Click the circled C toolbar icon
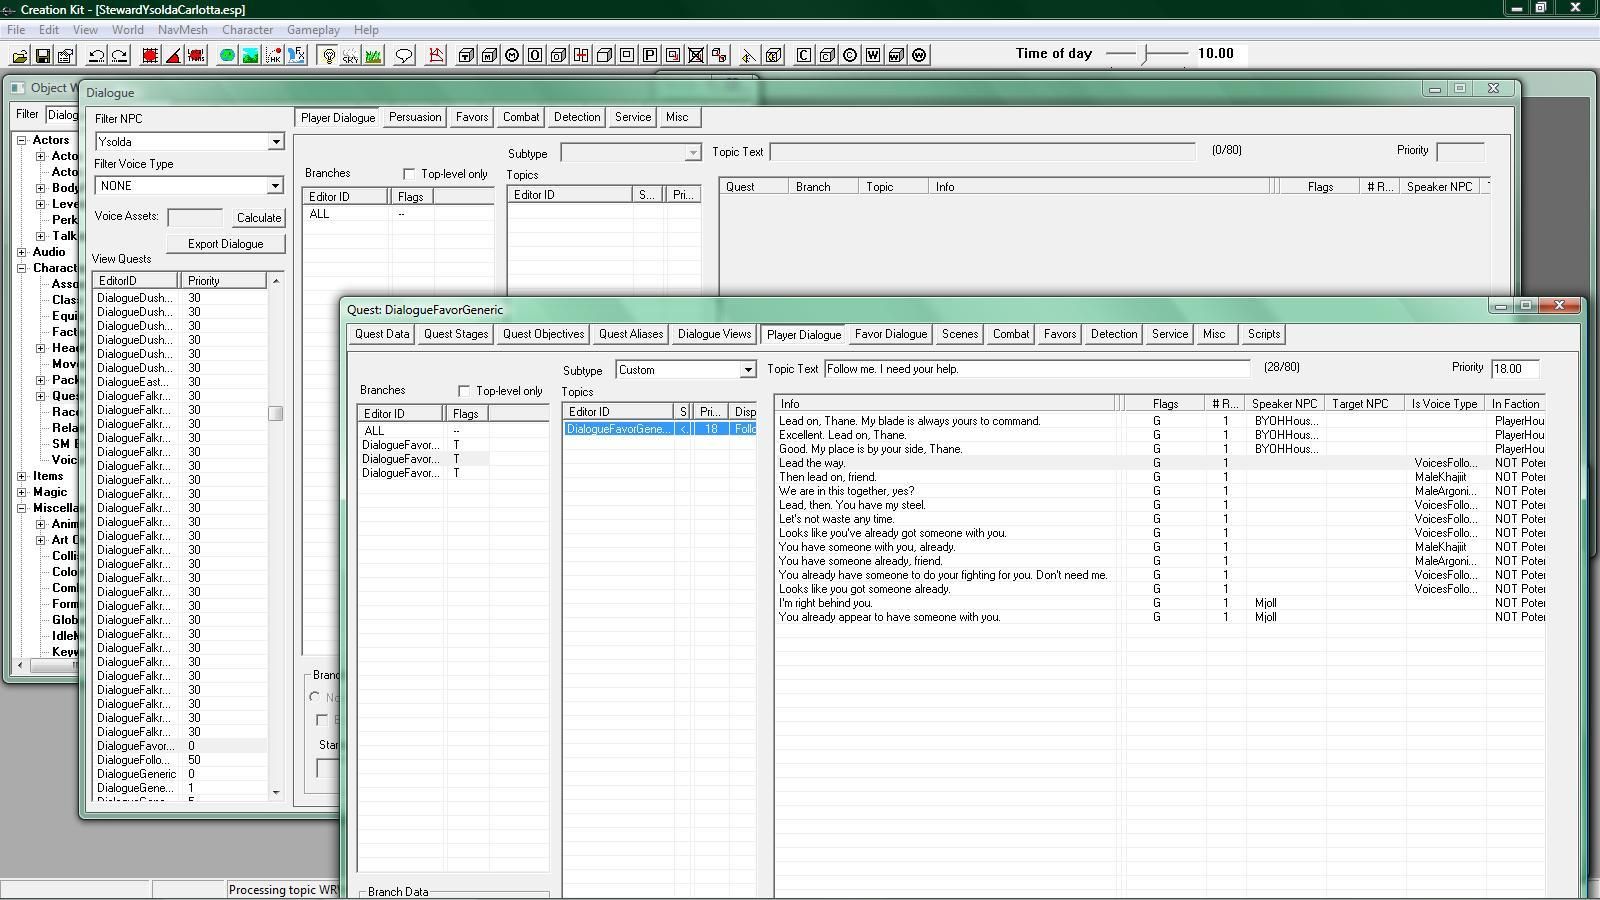1600x900 pixels. click(850, 55)
